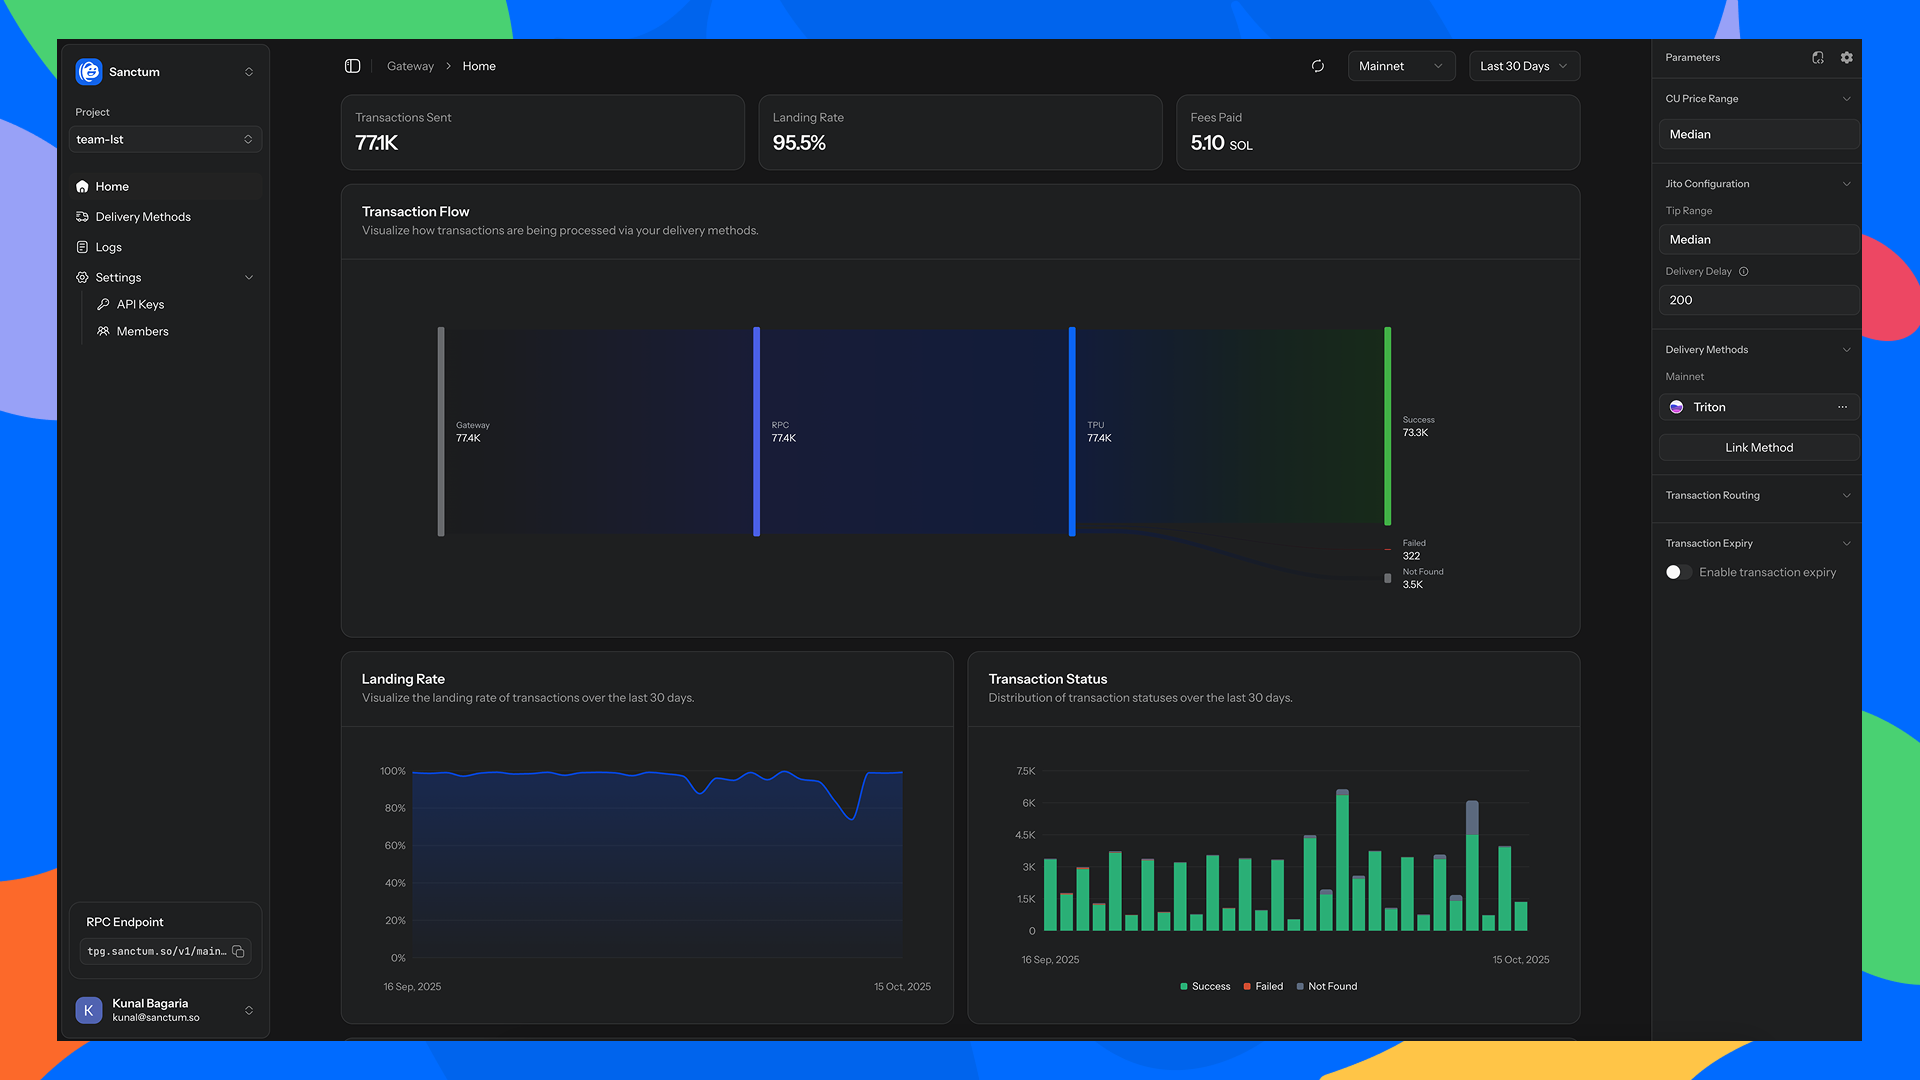Click the Settings gear icon in sidebar
This screenshot has height=1080, width=1920.
point(82,277)
